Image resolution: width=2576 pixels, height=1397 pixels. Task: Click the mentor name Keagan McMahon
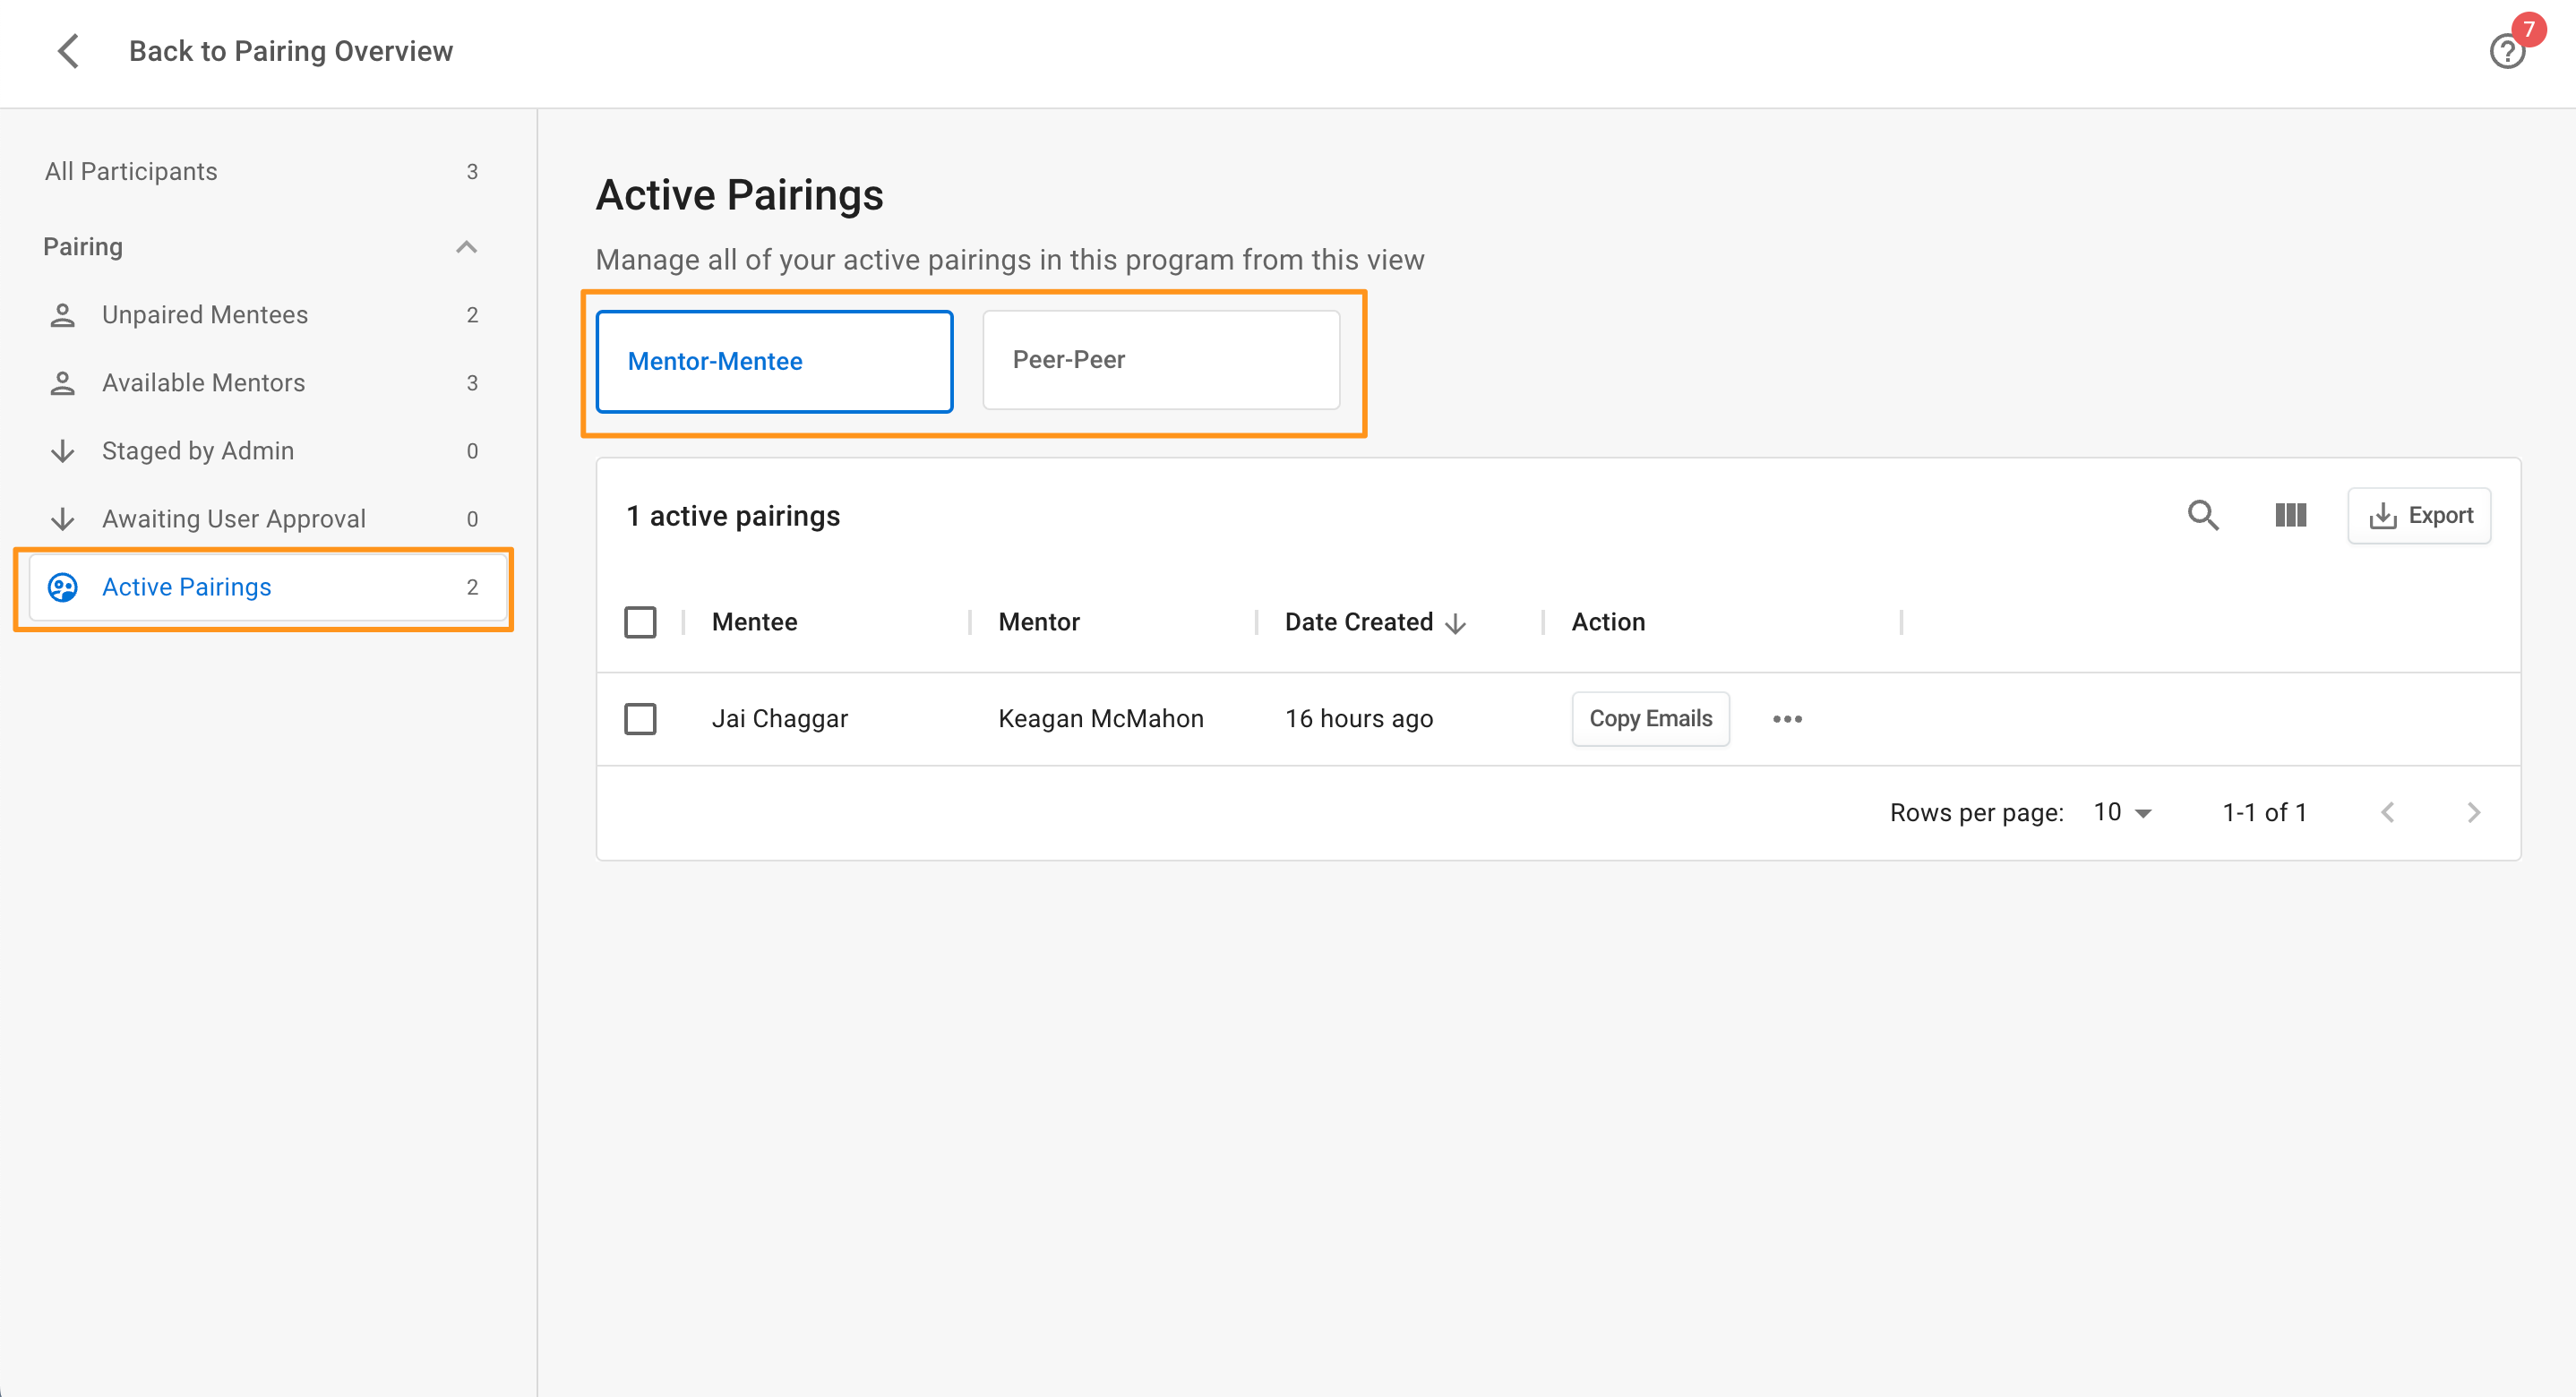coord(1100,719)
